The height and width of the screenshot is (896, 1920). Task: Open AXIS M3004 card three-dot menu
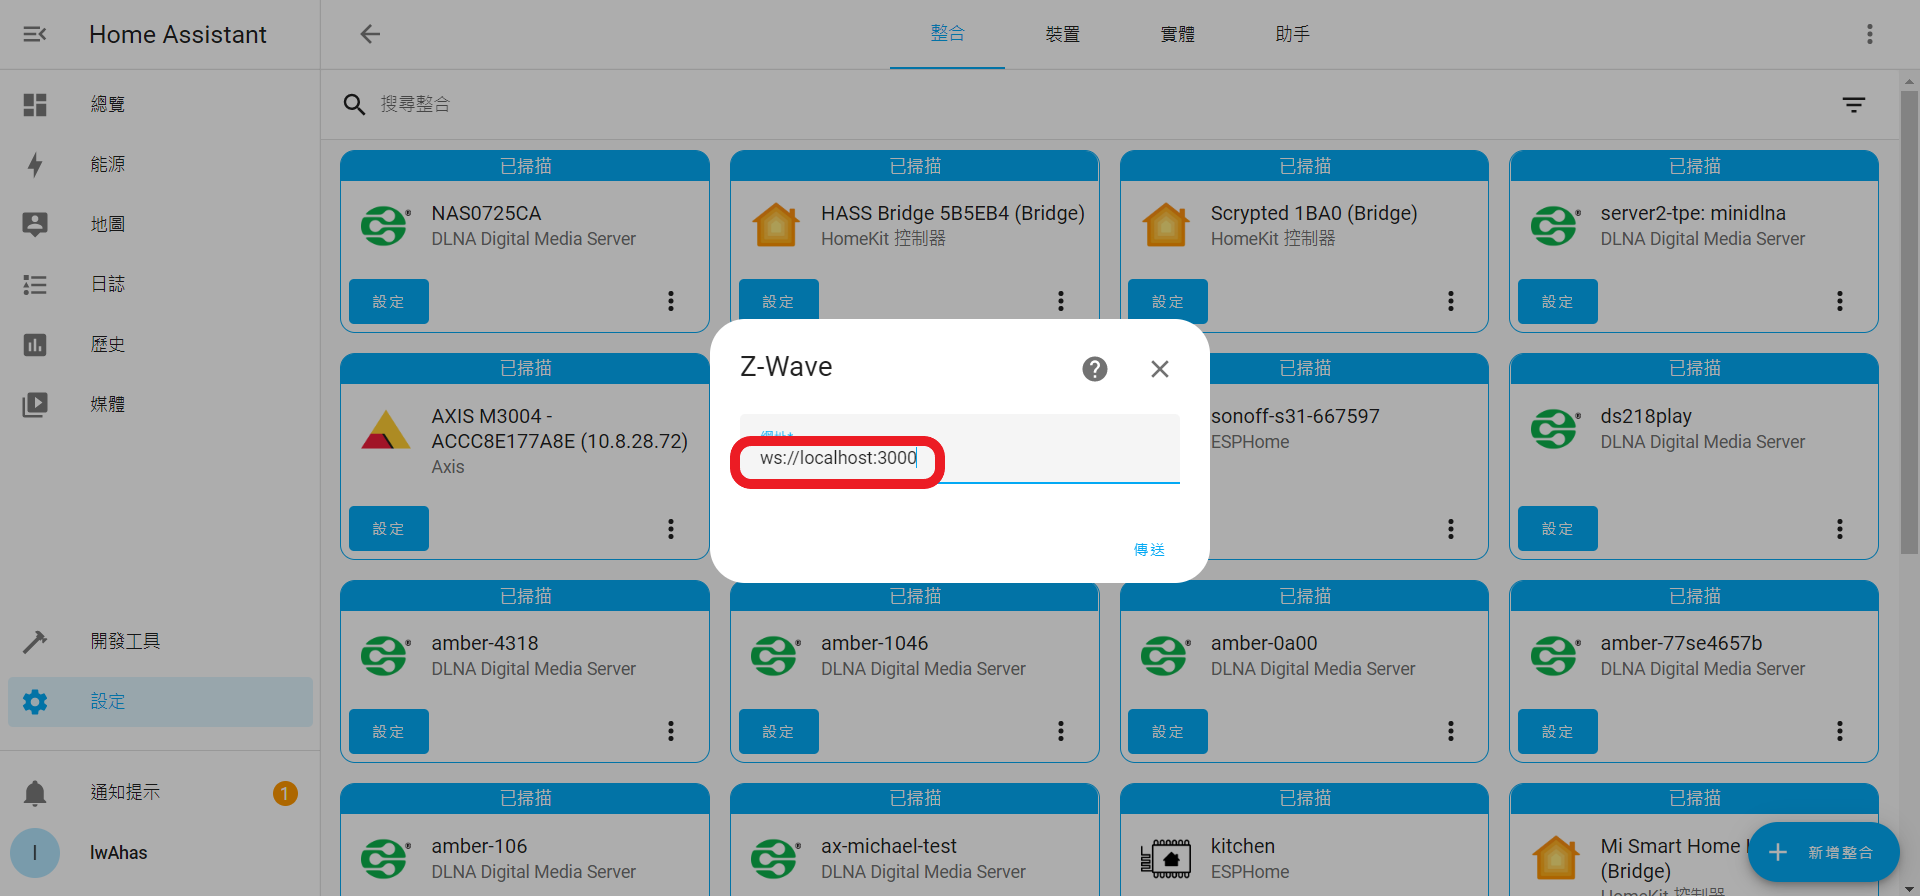tap(671, 529)
